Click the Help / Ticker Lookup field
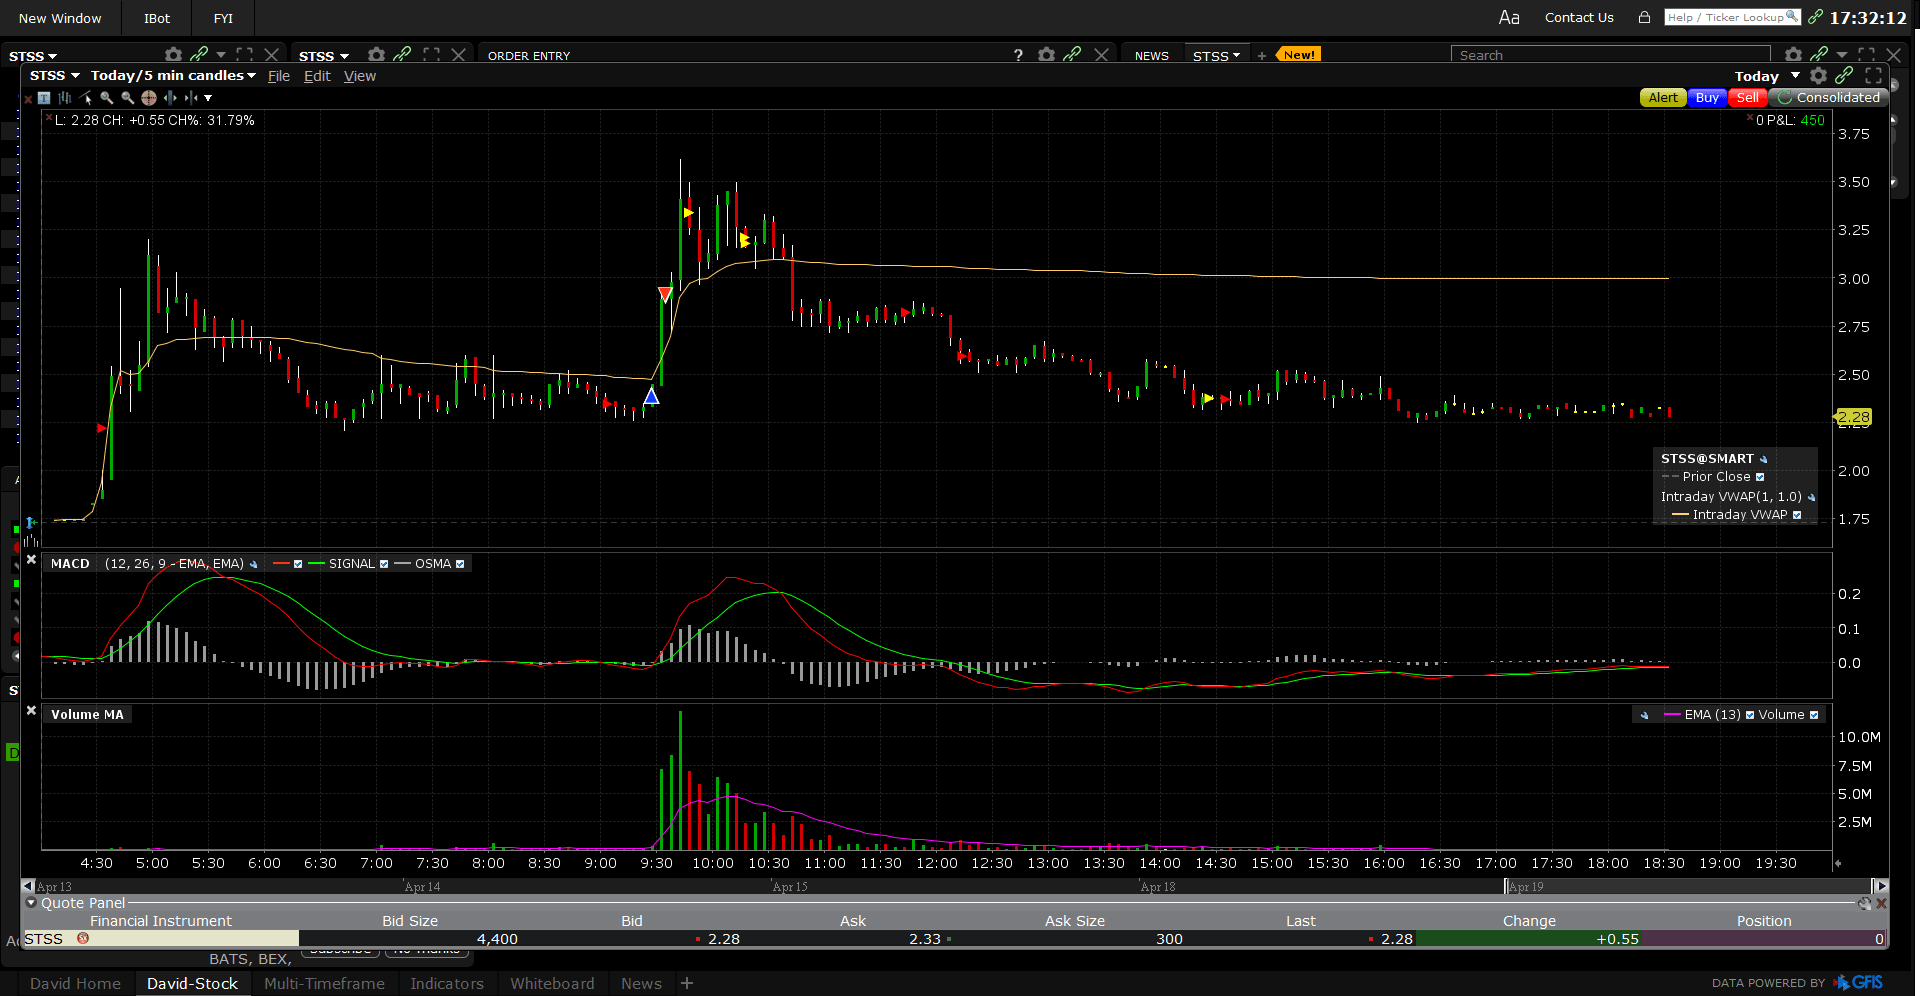Viewport: 1920px width, 996px height. coord(1731,17)
